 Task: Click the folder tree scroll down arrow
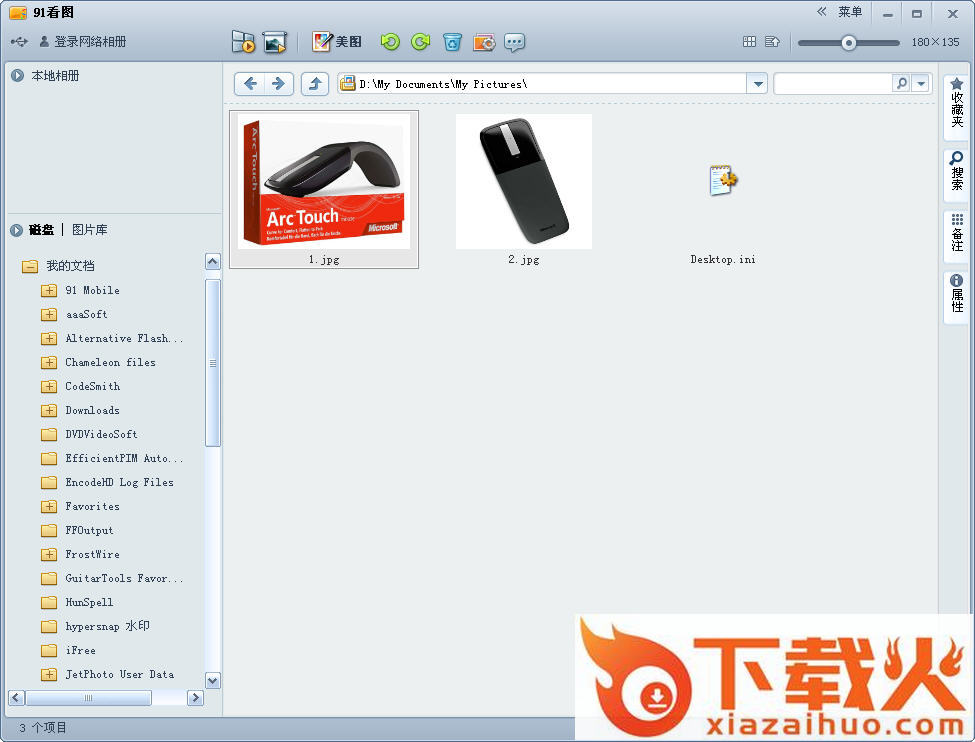[213, 681]
